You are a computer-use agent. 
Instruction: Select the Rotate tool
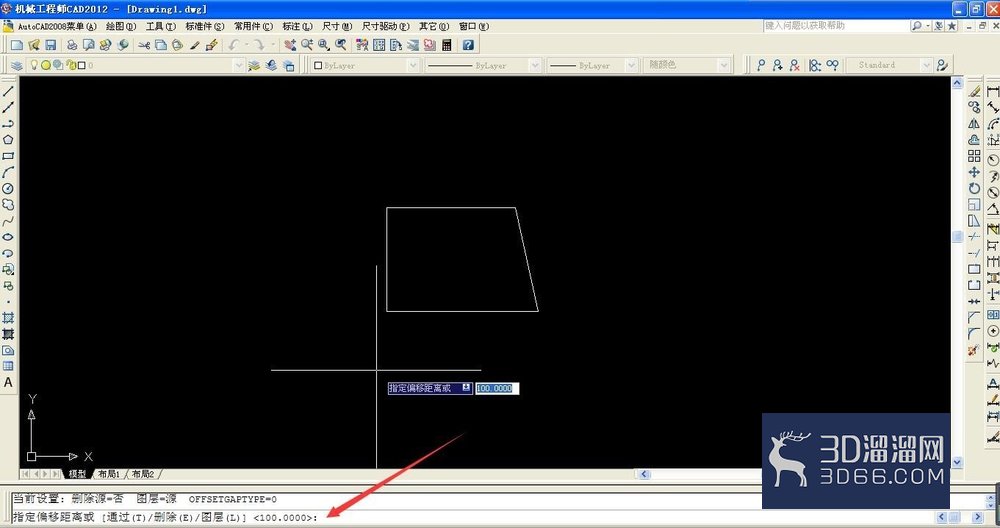pyautogui.click(x=974, y=188)
